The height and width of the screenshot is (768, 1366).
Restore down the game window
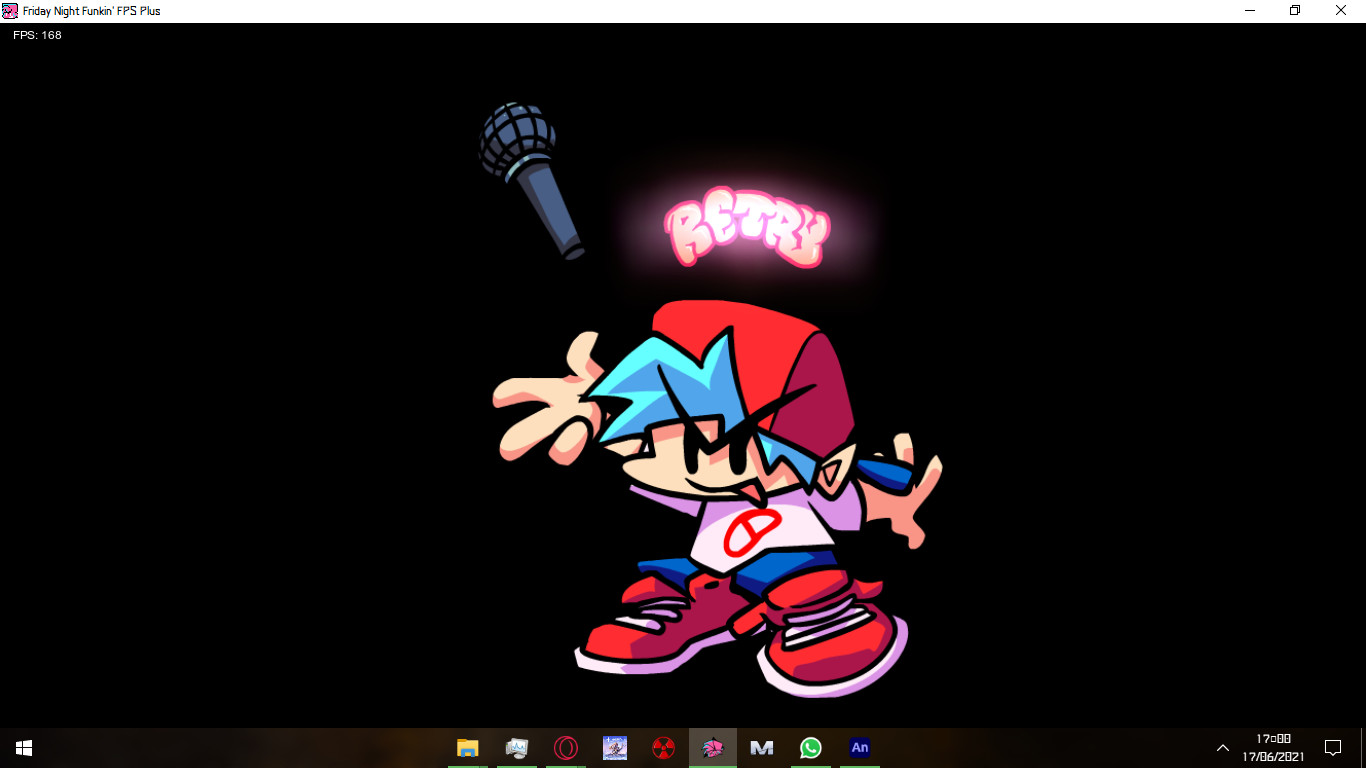tap(1293, 10)
